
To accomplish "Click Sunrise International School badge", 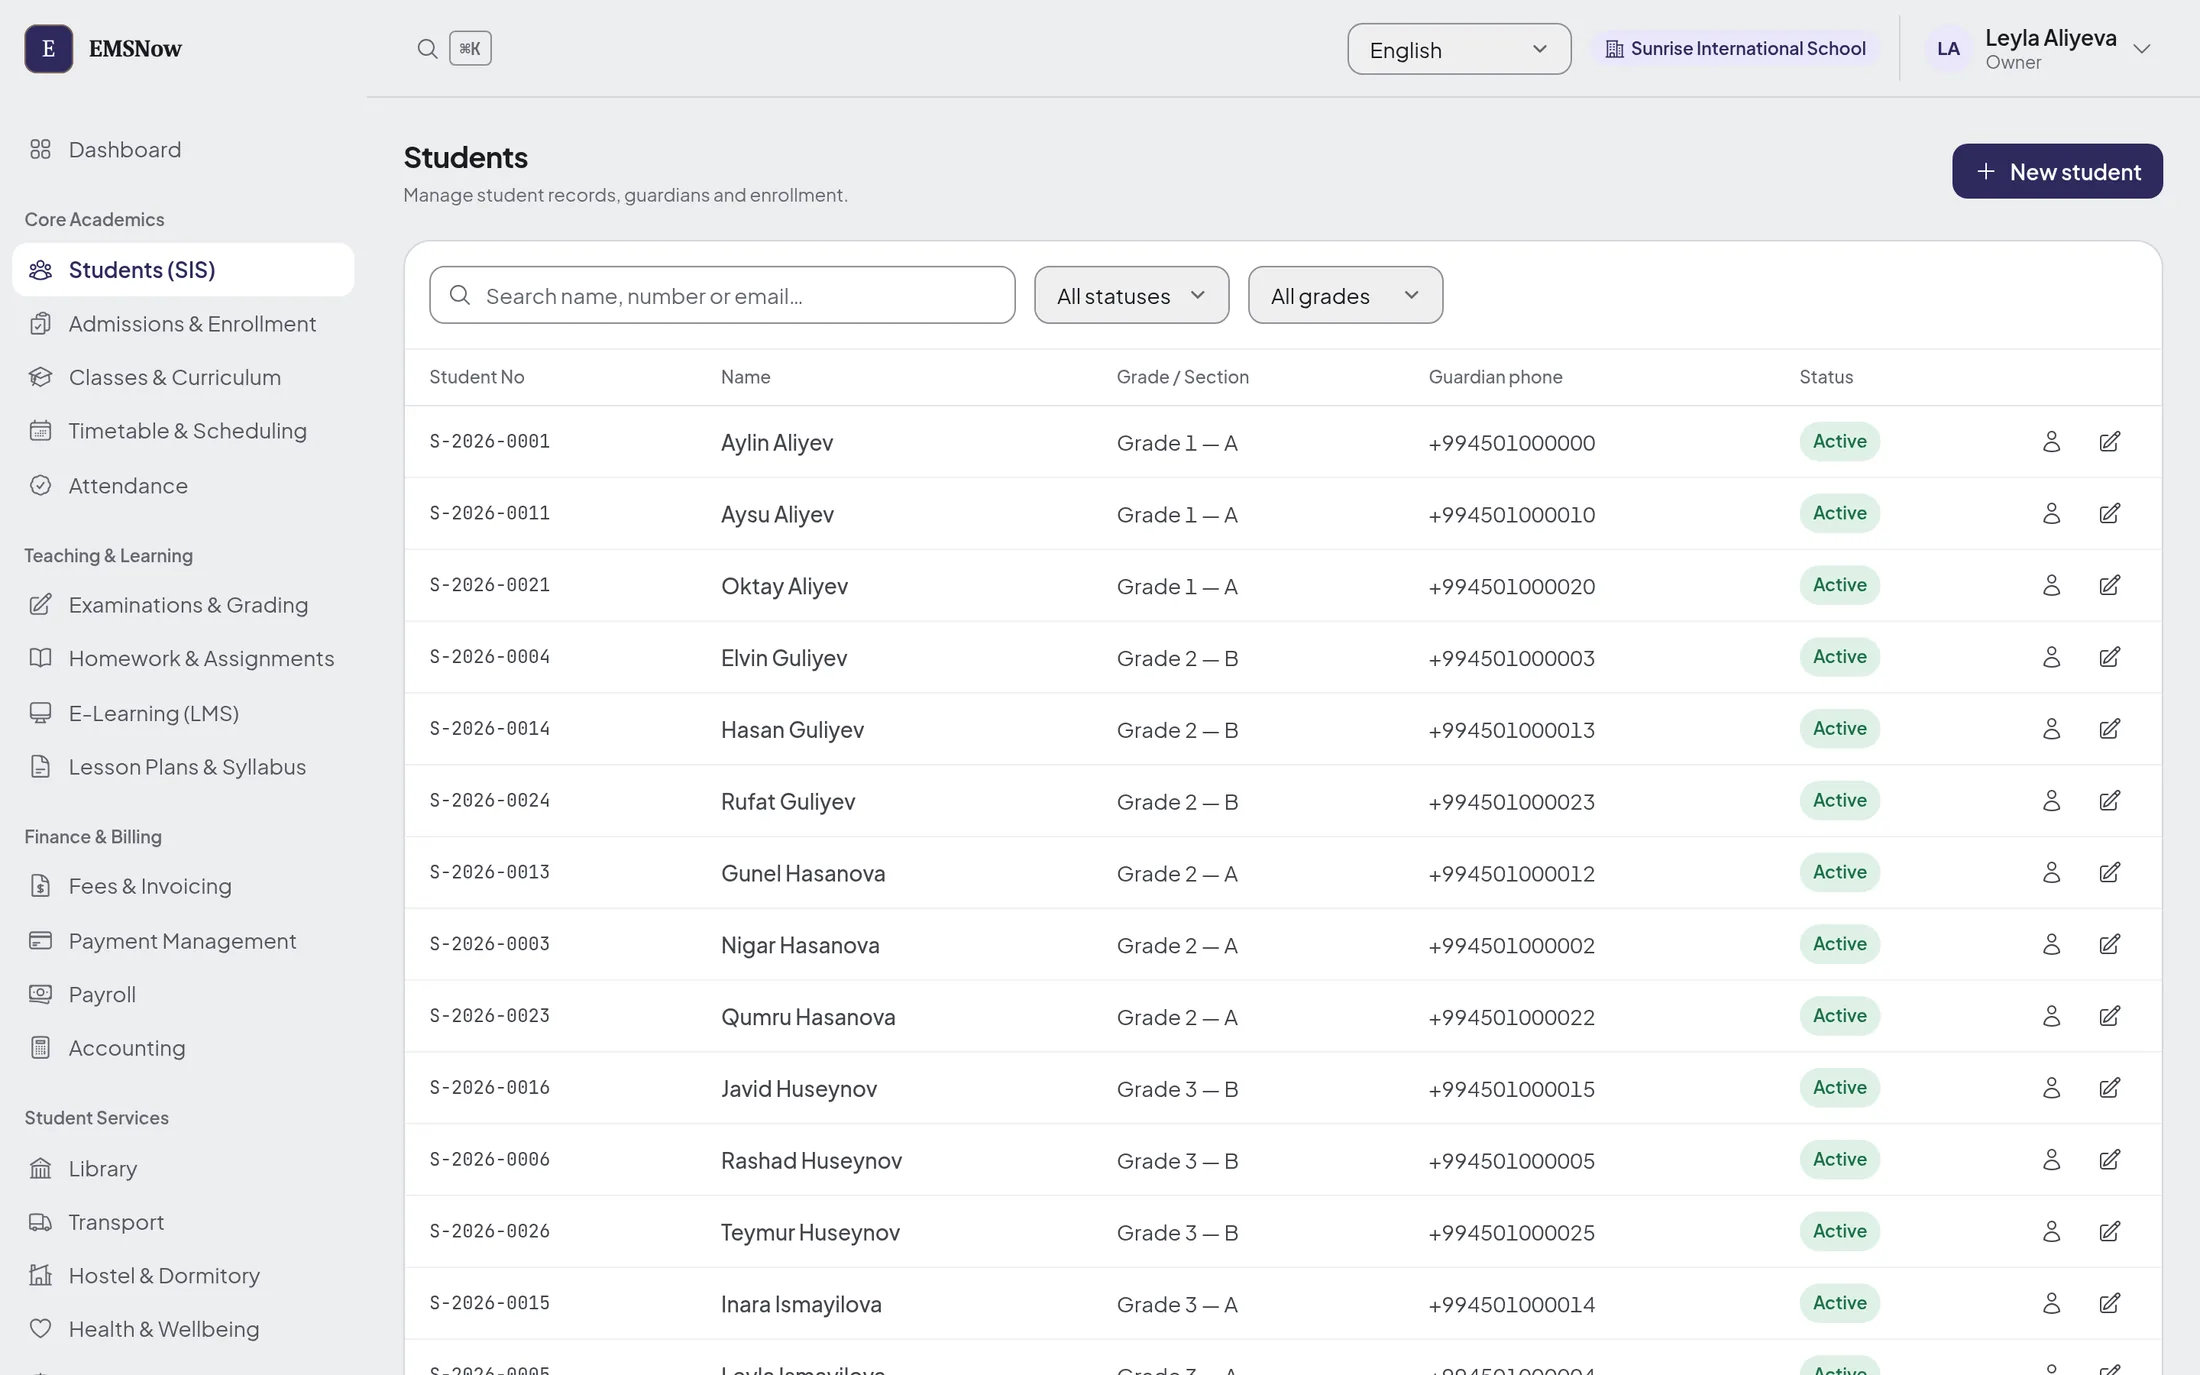I will pos(1735,49).
